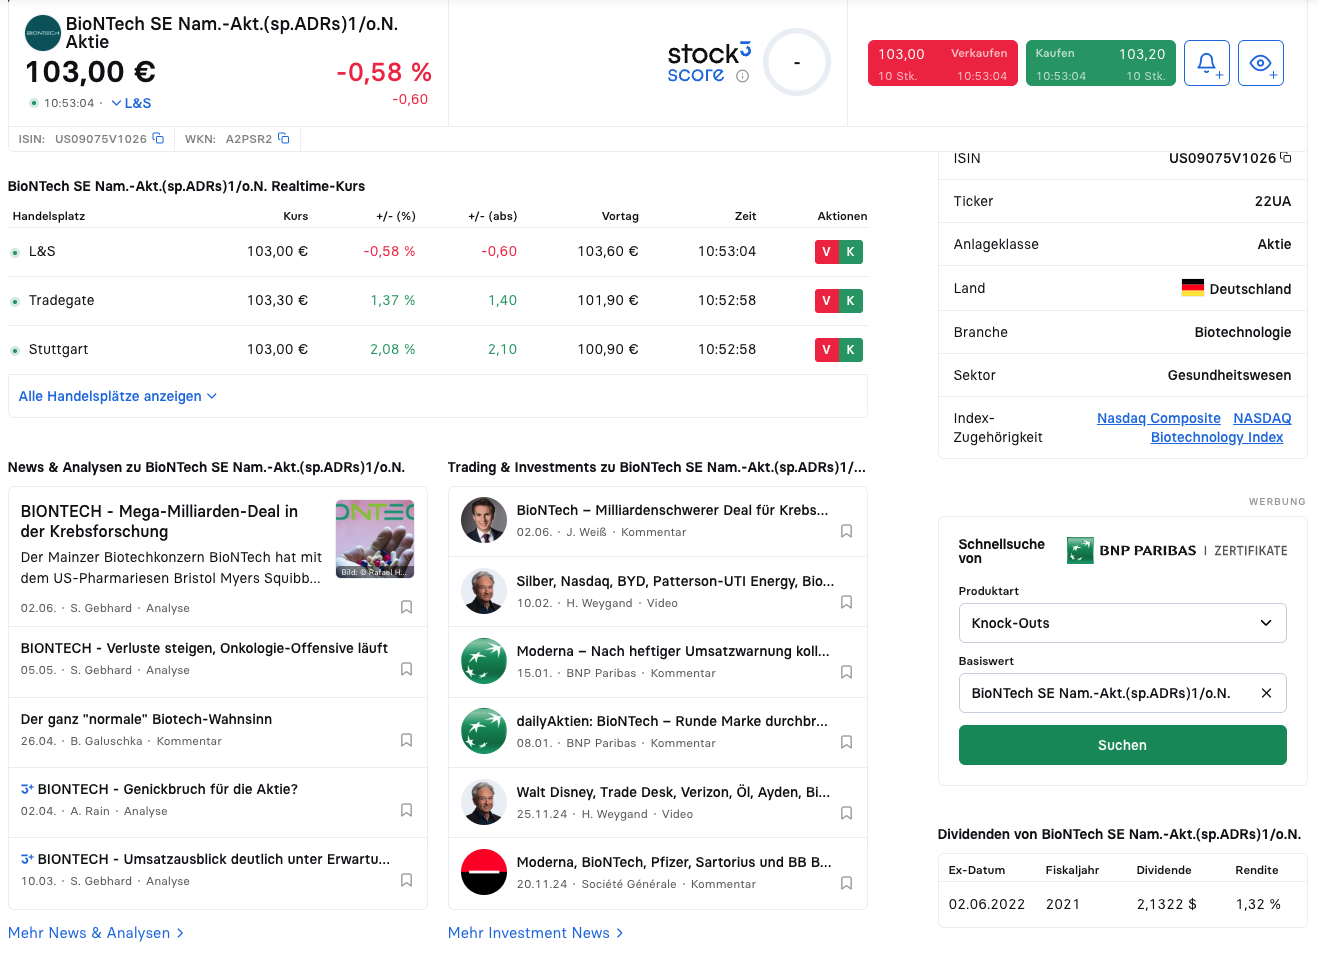
Task: Bookmark the Genickbruch für die Aktie article
Action: coord(406,810)
